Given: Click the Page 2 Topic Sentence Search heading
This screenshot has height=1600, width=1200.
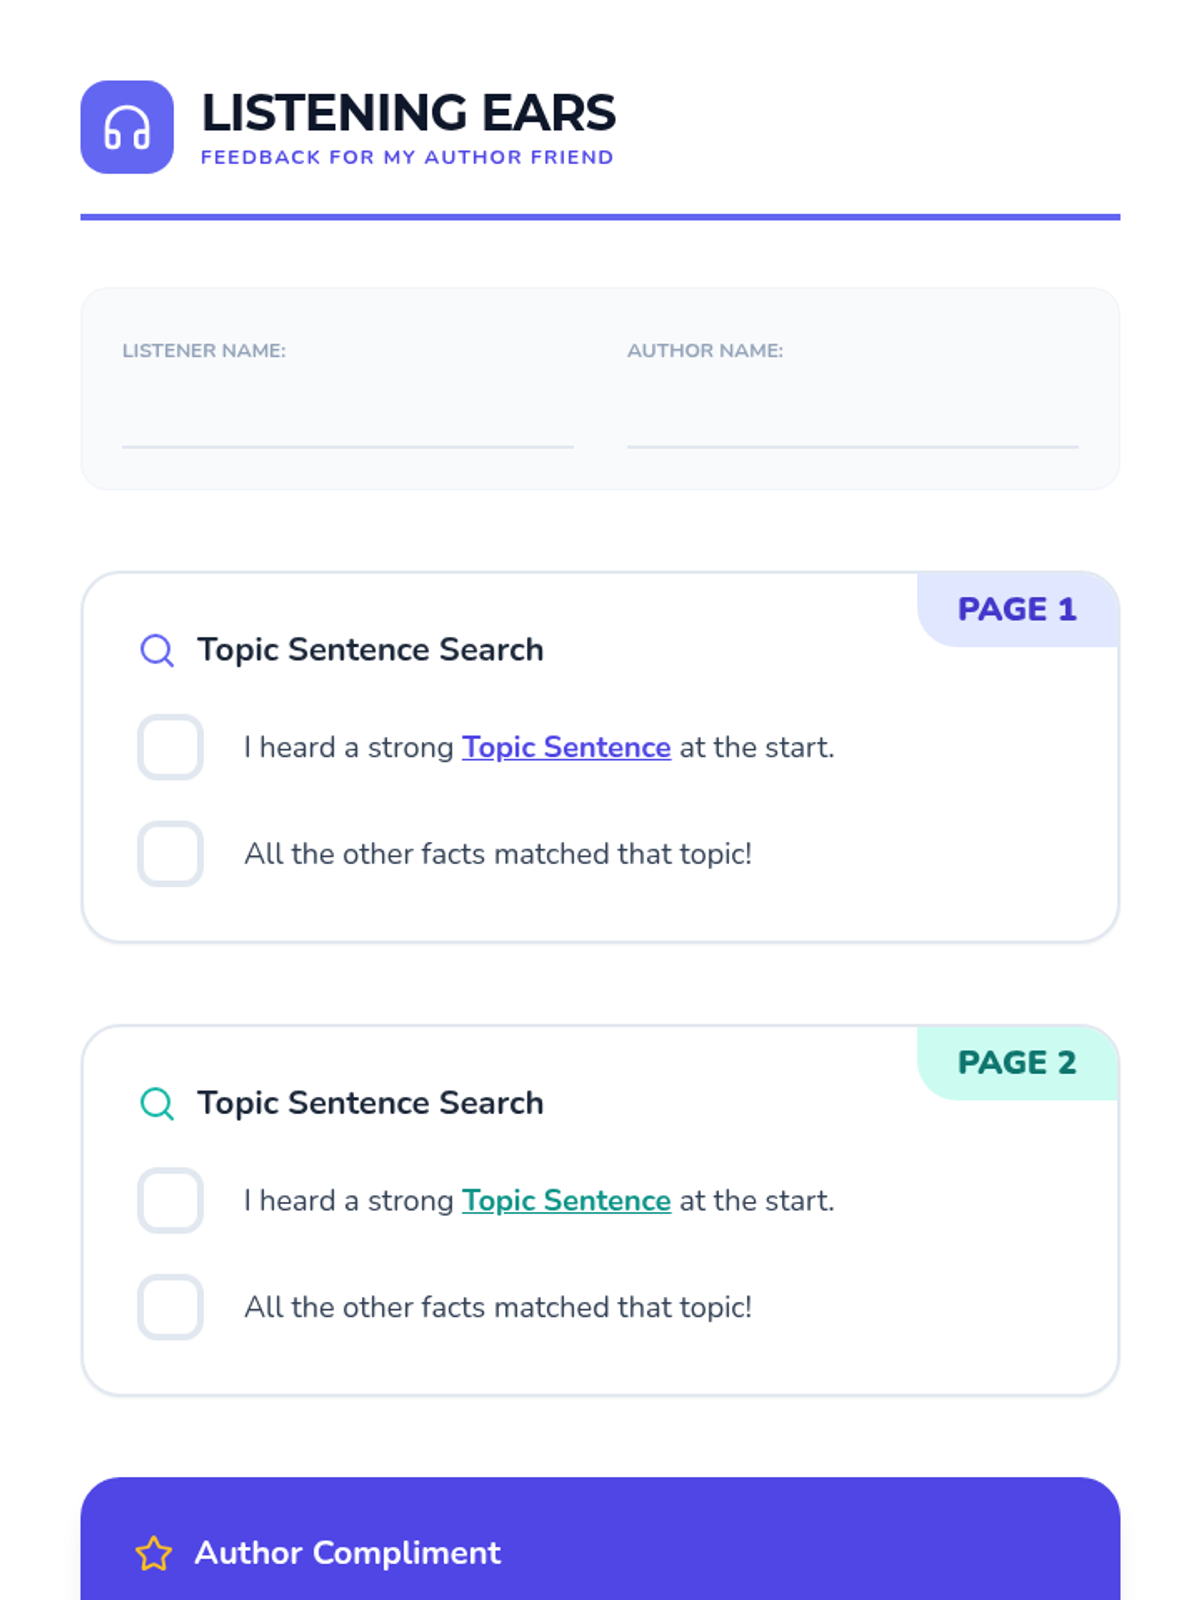Looking at the screenshot, I should [370, 1103].
